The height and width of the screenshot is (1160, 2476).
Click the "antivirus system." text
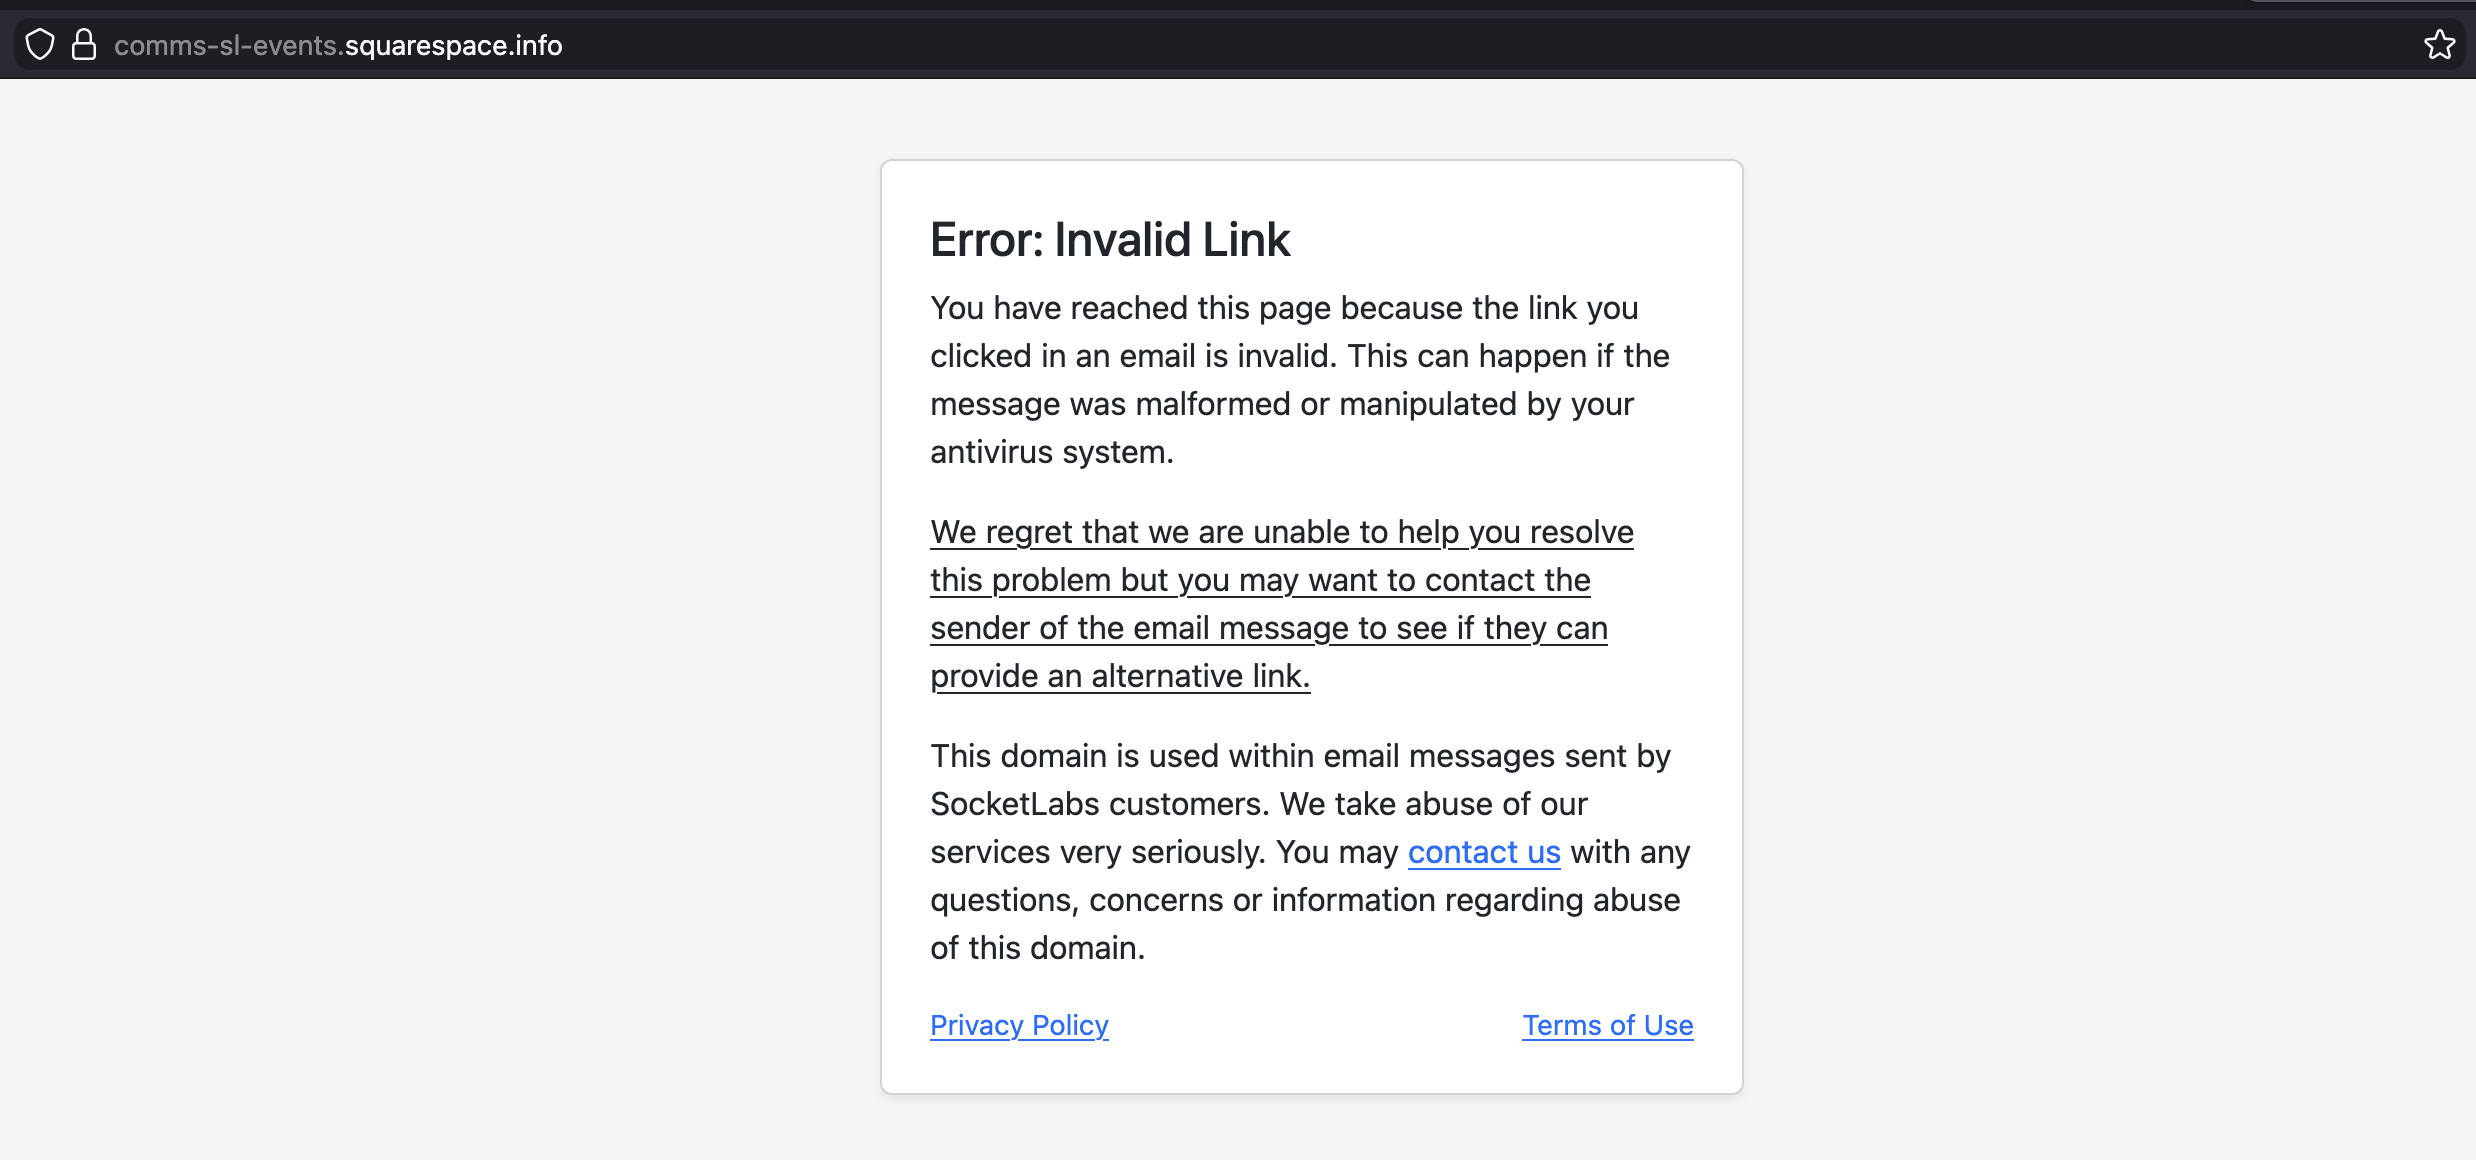click(1052, 452)
